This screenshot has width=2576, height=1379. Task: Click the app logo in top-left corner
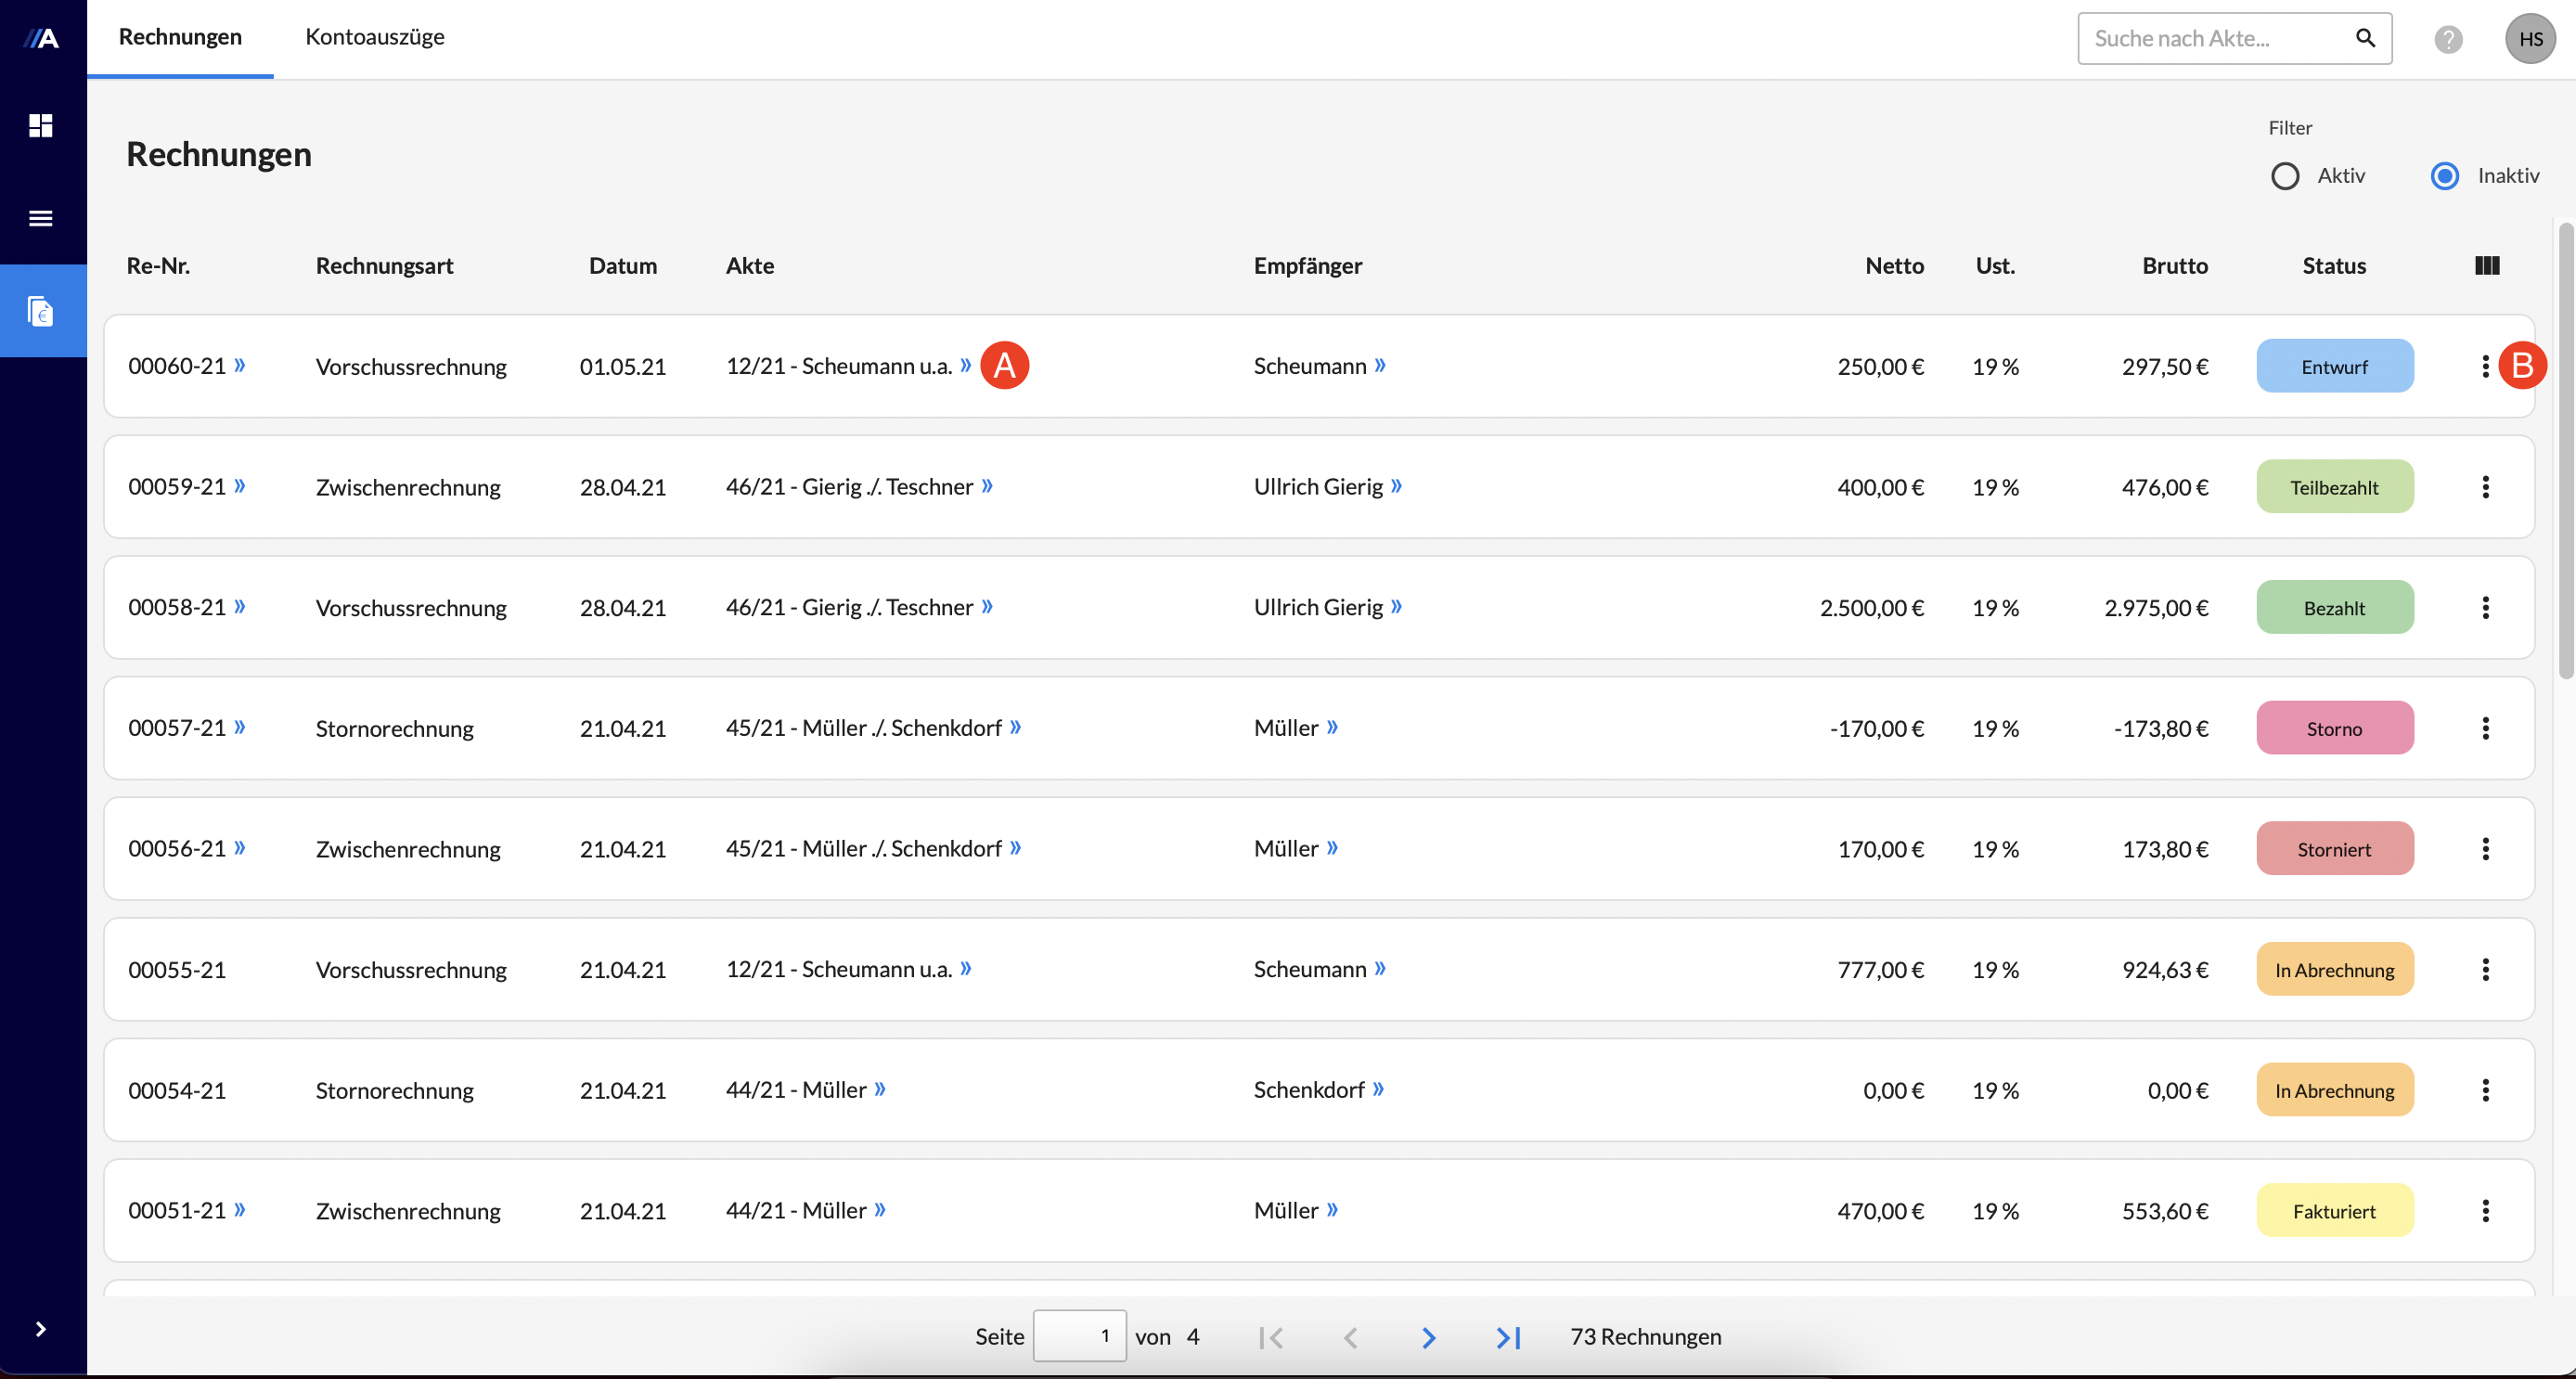[41, 39]
